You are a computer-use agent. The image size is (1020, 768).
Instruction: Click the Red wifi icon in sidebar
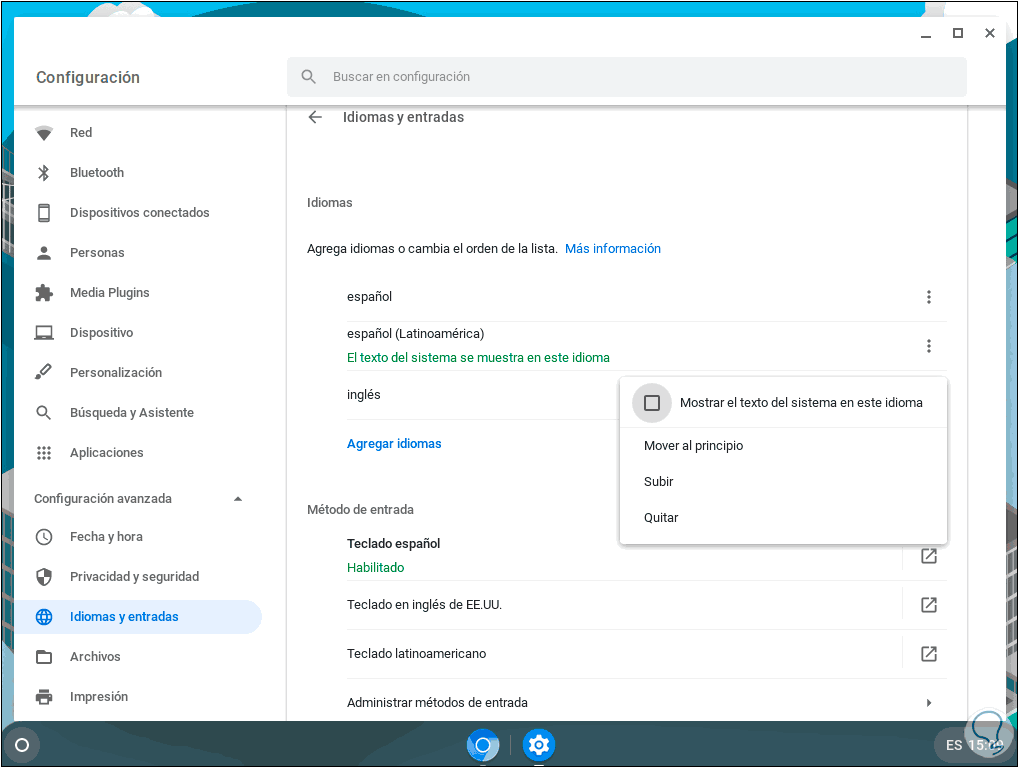pos(44,133)
